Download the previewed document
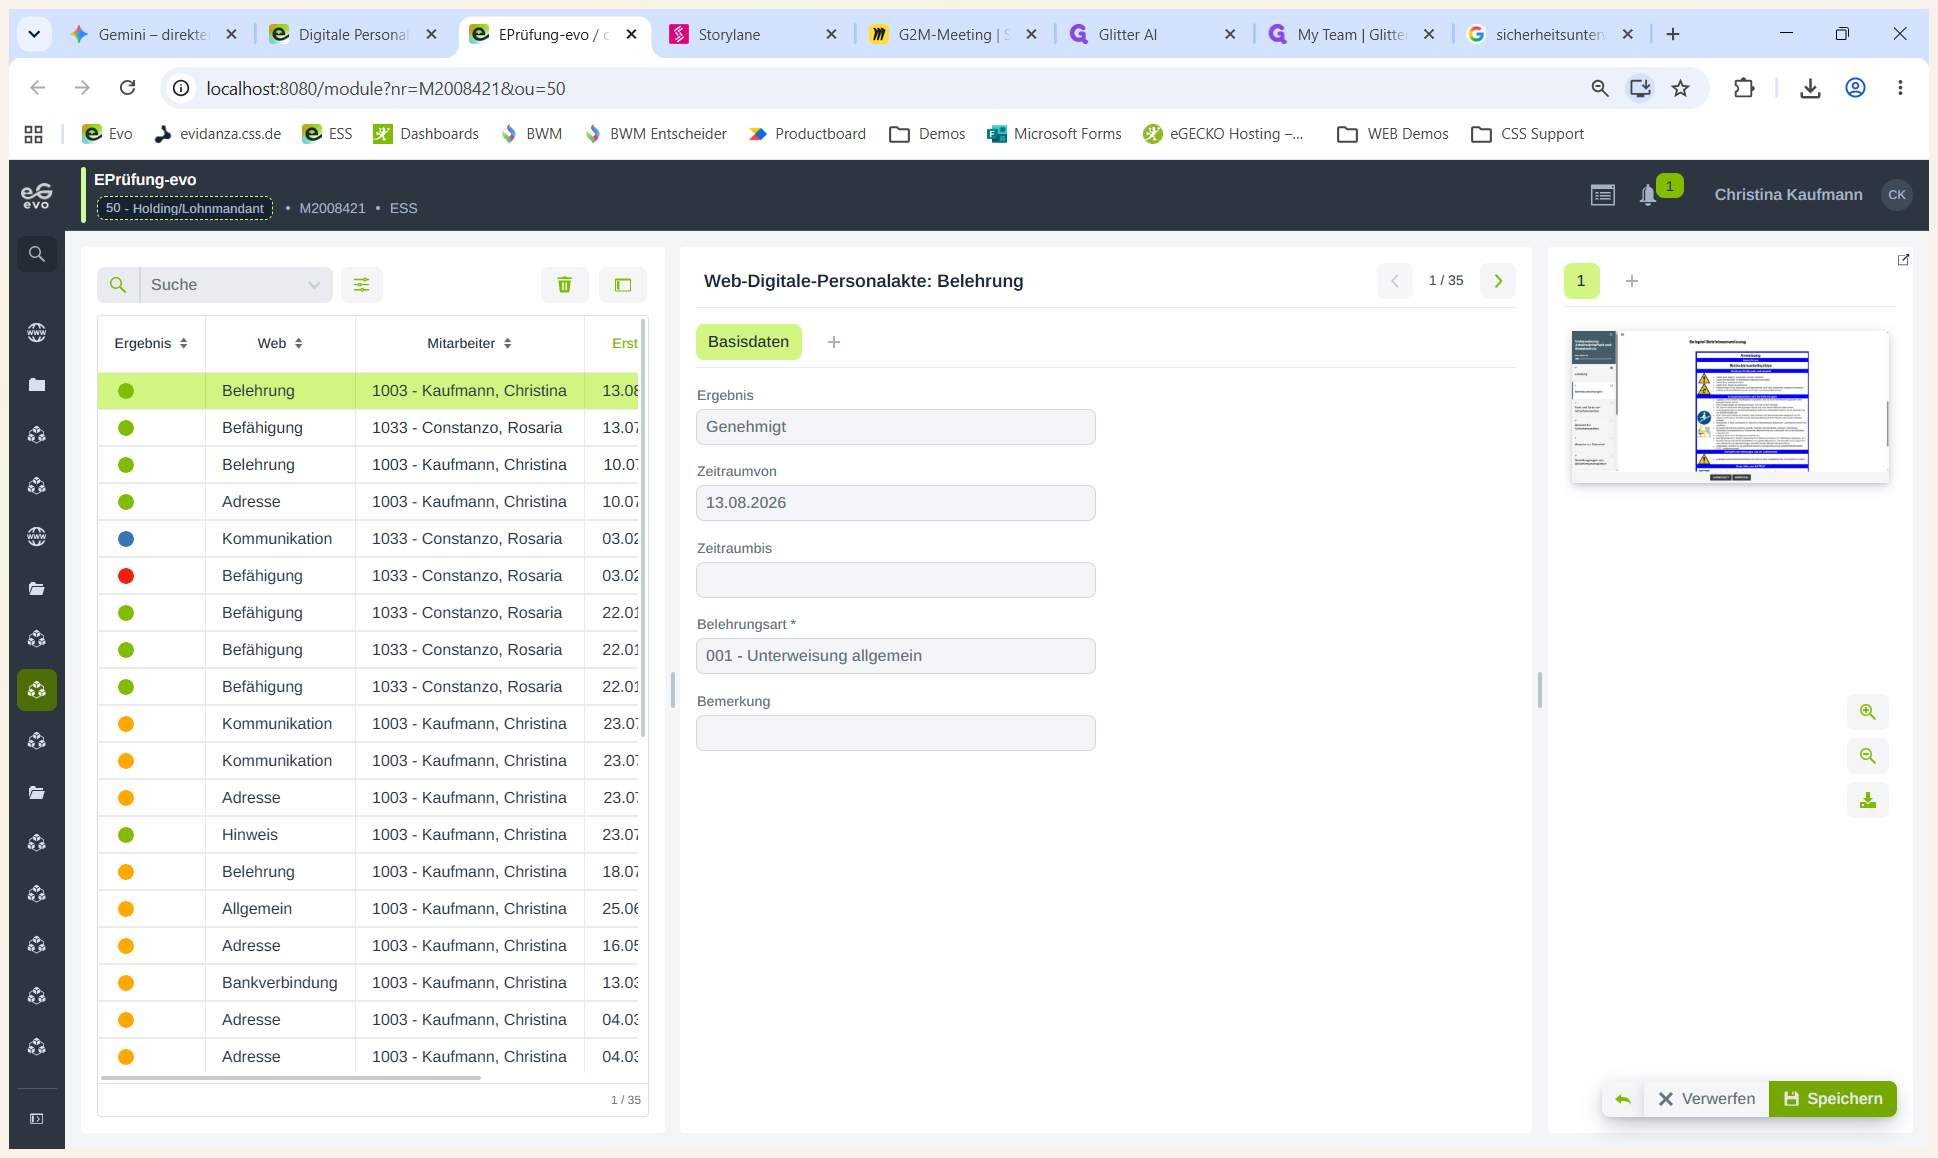Viewport: 1938px width, 1158px height. [1867, 800]
